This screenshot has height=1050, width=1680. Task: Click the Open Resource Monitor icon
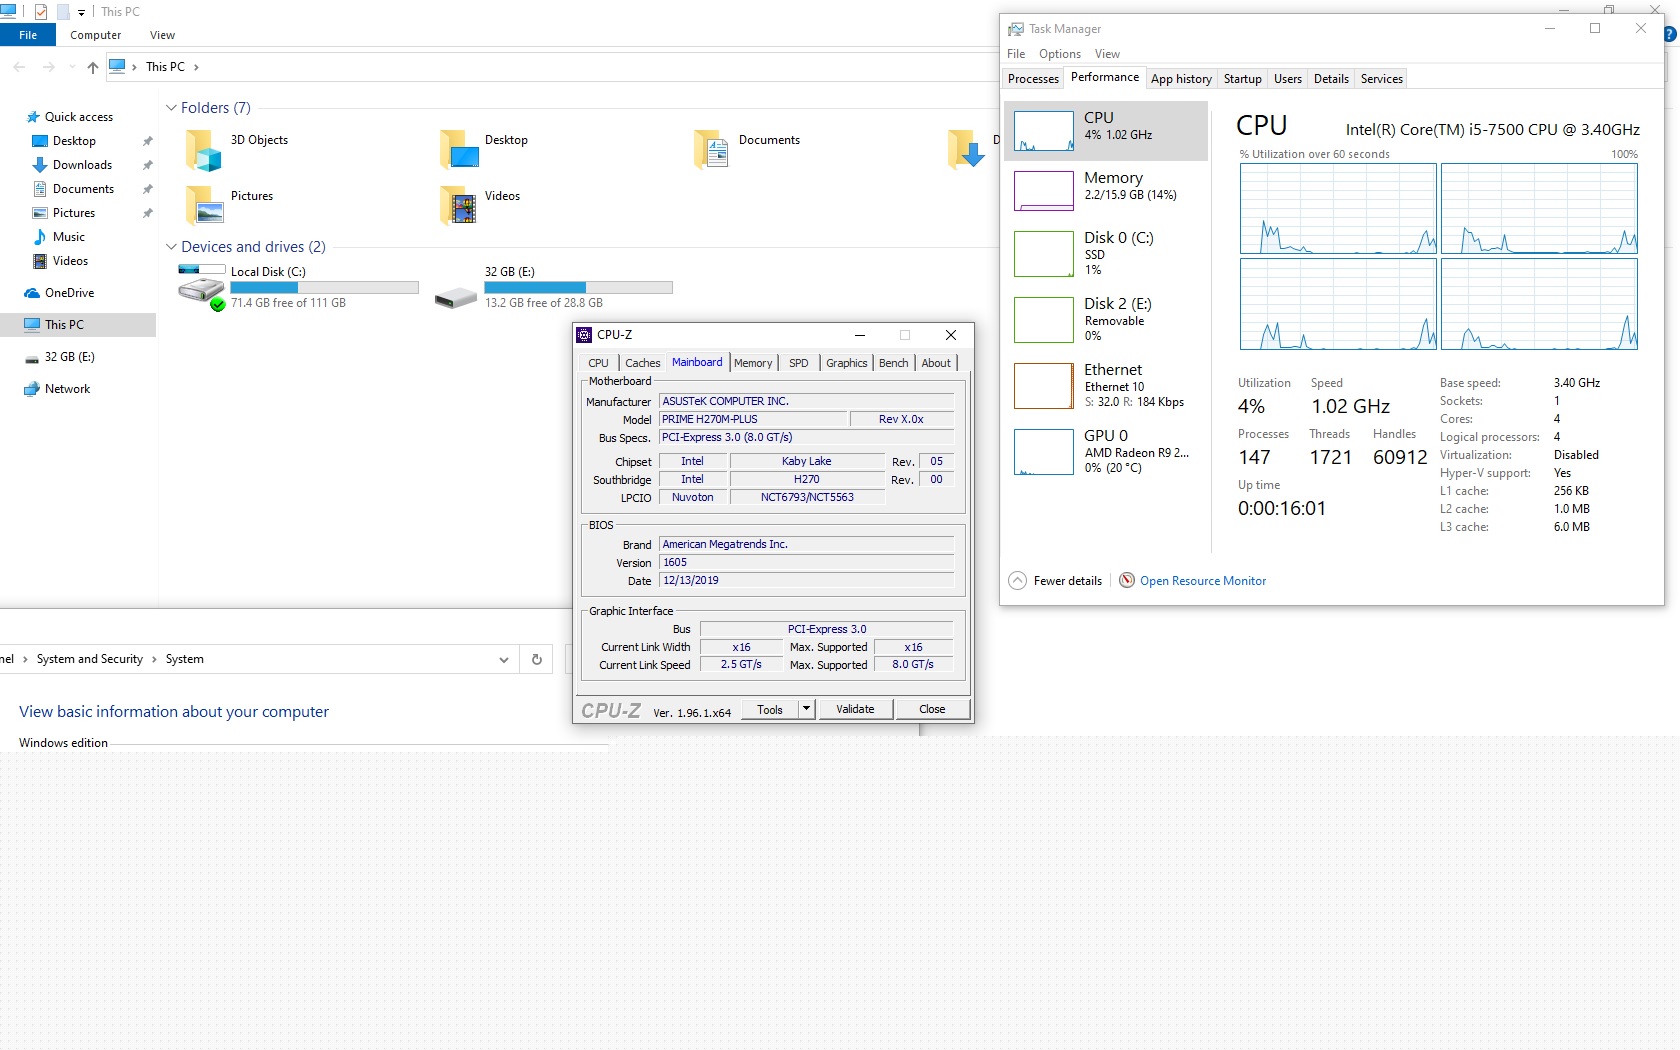(1127, 580)
